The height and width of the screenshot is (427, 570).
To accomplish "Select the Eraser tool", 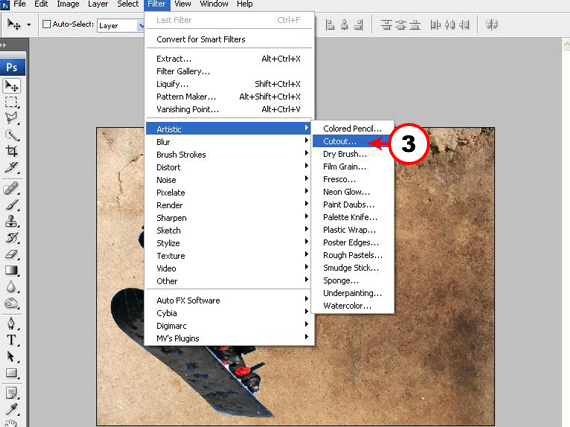I will (x=11, y=254).
